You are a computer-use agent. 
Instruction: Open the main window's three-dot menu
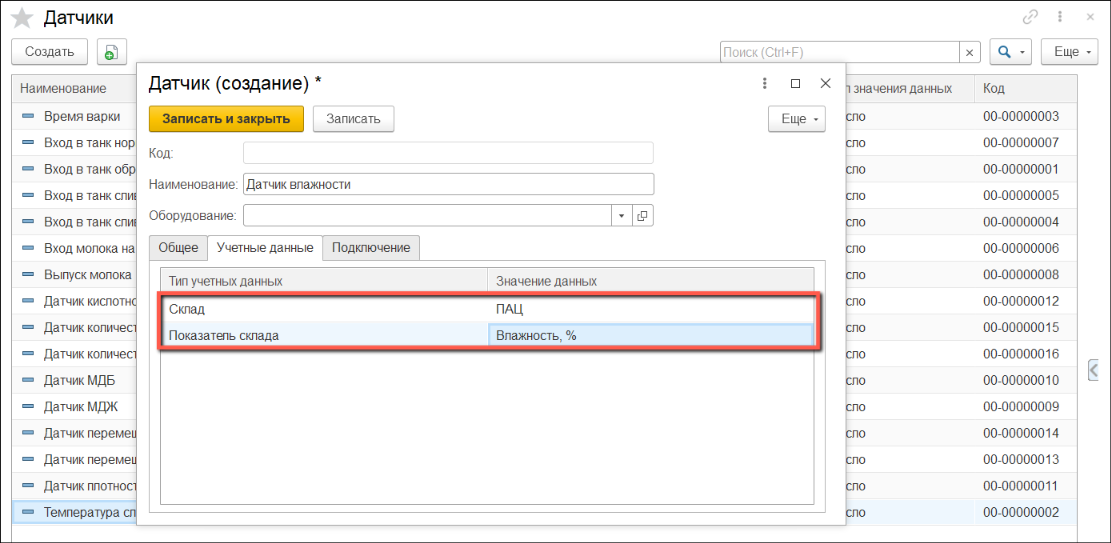pyautogui.click(x=1060, y=18)
